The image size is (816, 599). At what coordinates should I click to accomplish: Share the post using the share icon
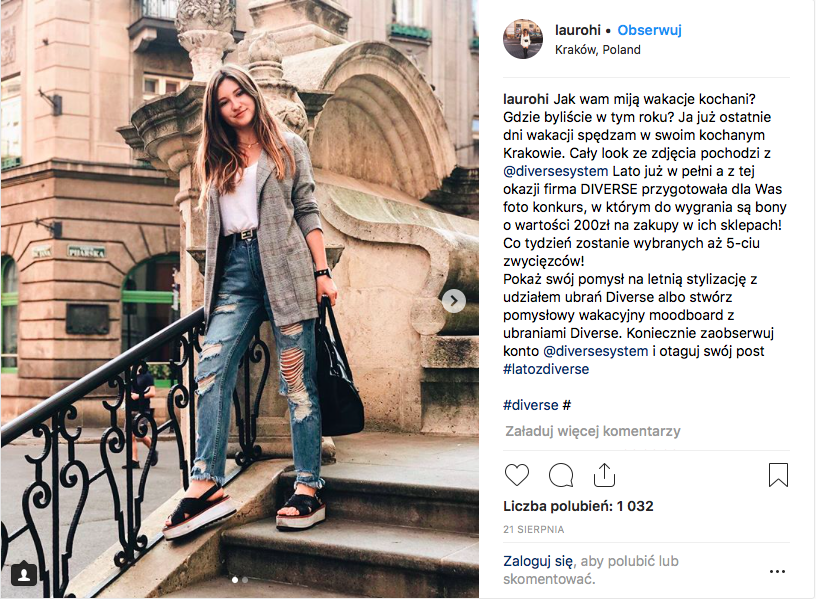pyautogui.click(x=604, y=474)
